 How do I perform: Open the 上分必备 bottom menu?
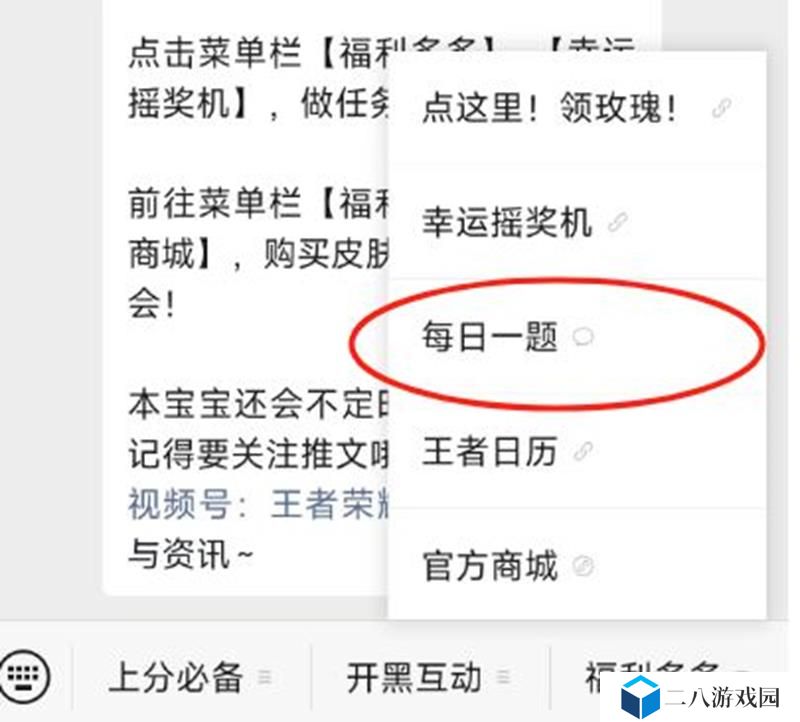click(x=191, y=677)
